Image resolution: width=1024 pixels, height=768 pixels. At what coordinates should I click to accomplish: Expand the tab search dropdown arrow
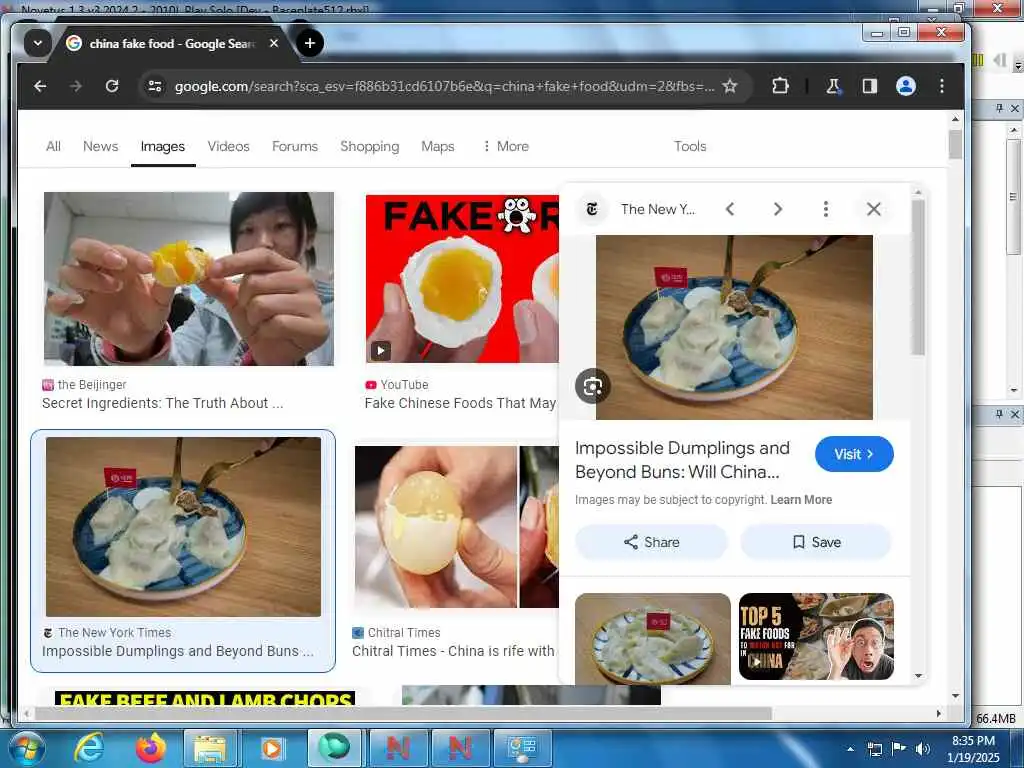click(x=38, y=43)
